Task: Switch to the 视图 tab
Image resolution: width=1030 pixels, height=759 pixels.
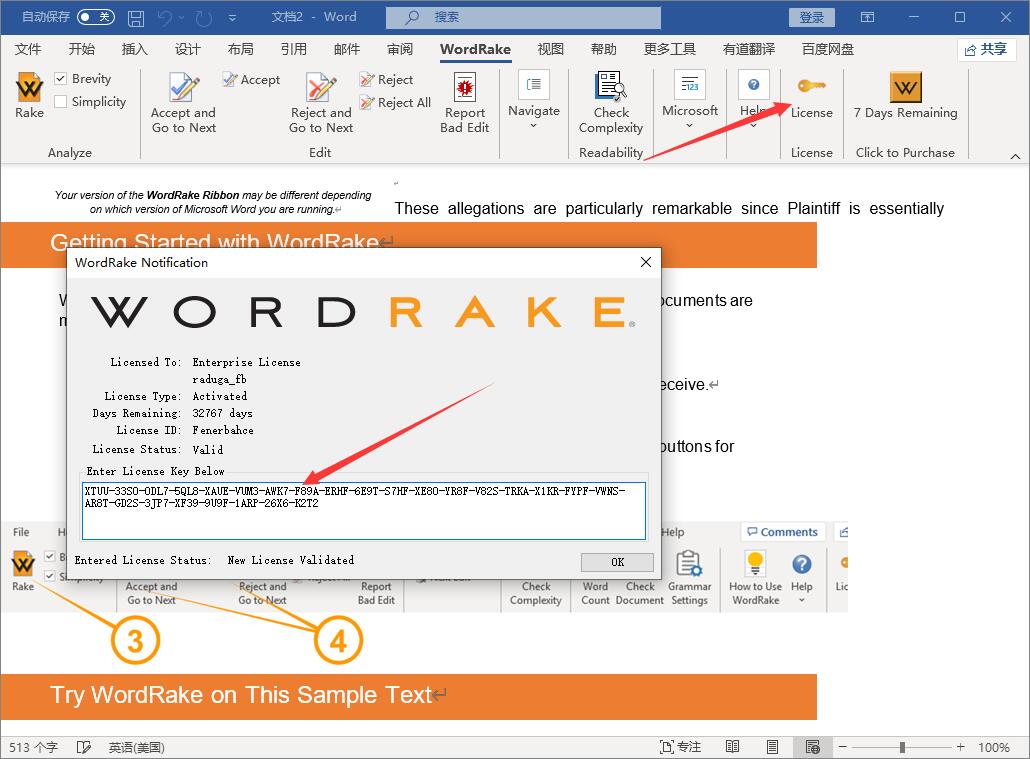Action: tap(550, 49)
